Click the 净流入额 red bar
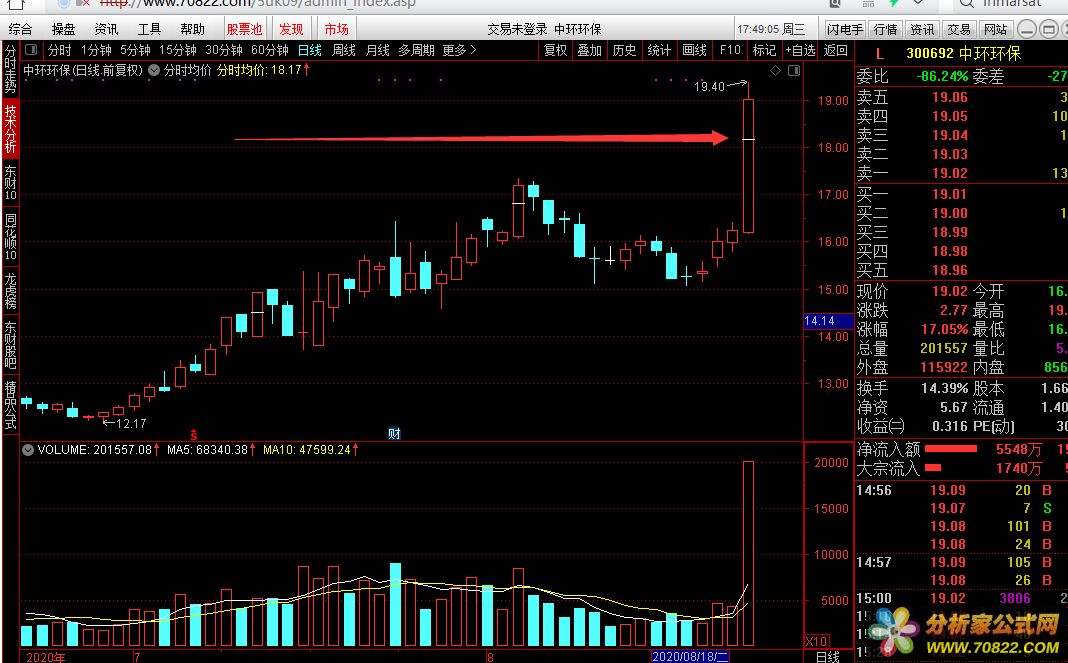The height and width of the screenshot is (663, 1068). [x=951, y=449]
